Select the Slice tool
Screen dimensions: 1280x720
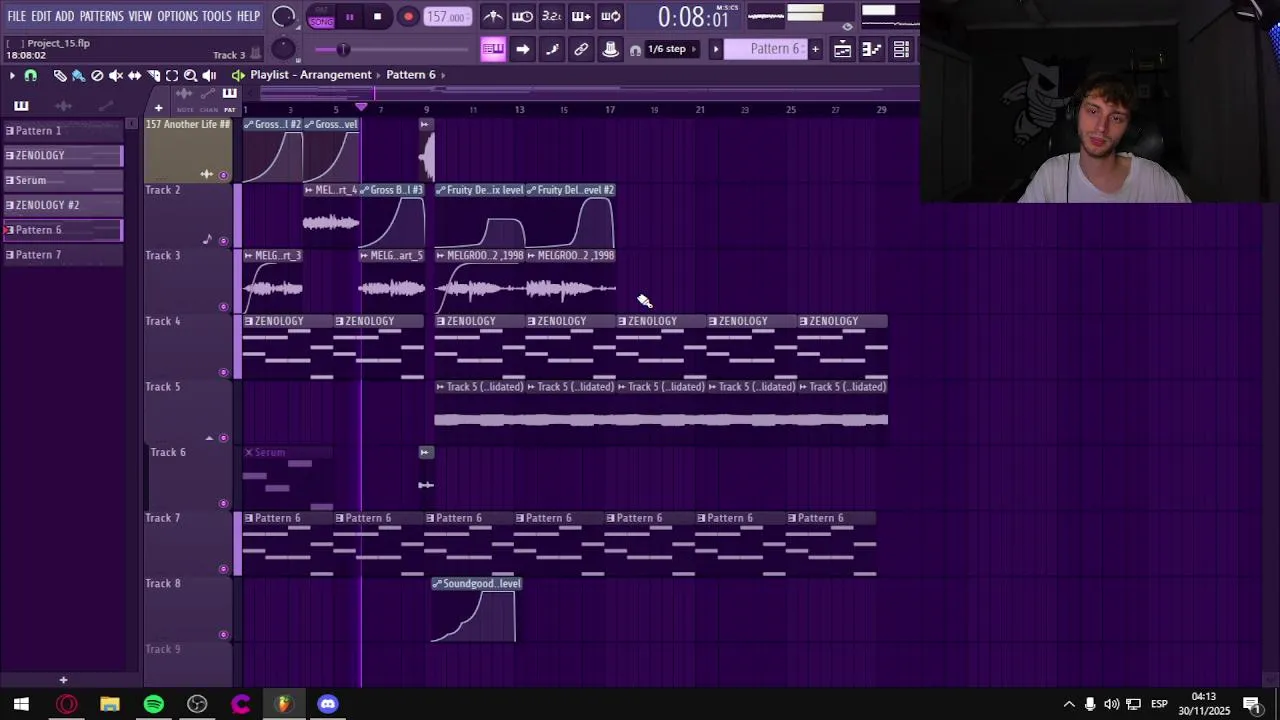153,75
